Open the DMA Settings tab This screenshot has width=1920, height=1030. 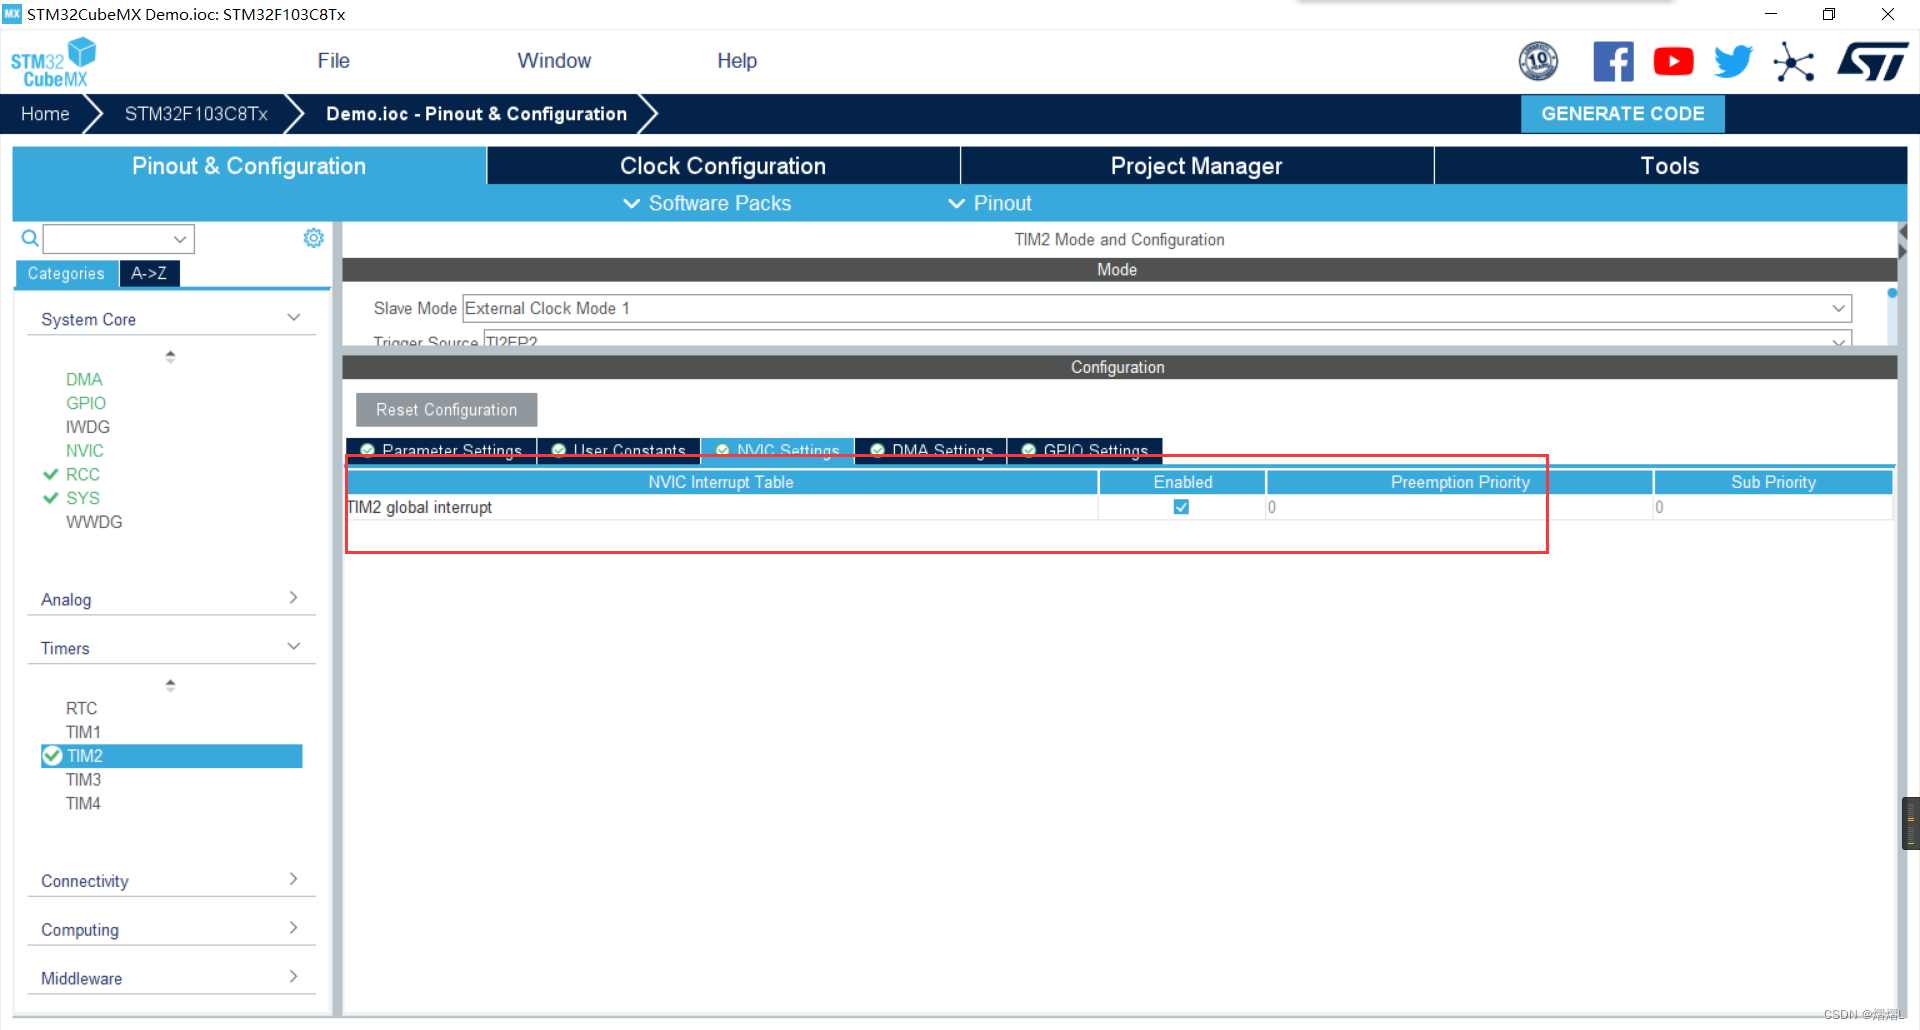coord(931,450)
